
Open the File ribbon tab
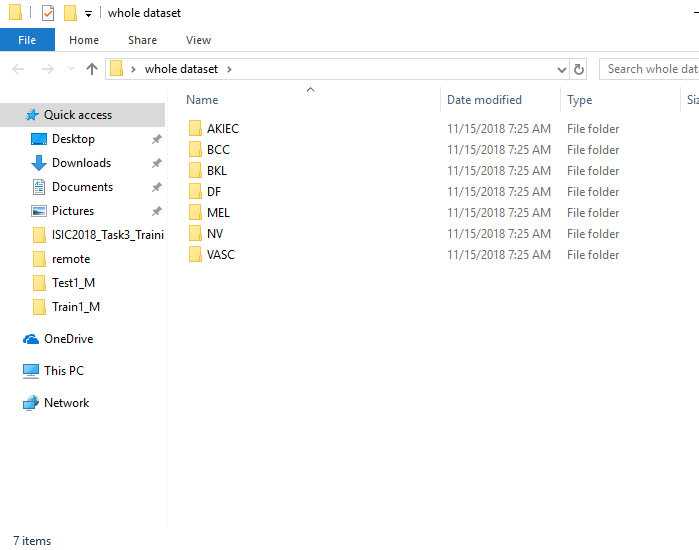click(27, 40)
